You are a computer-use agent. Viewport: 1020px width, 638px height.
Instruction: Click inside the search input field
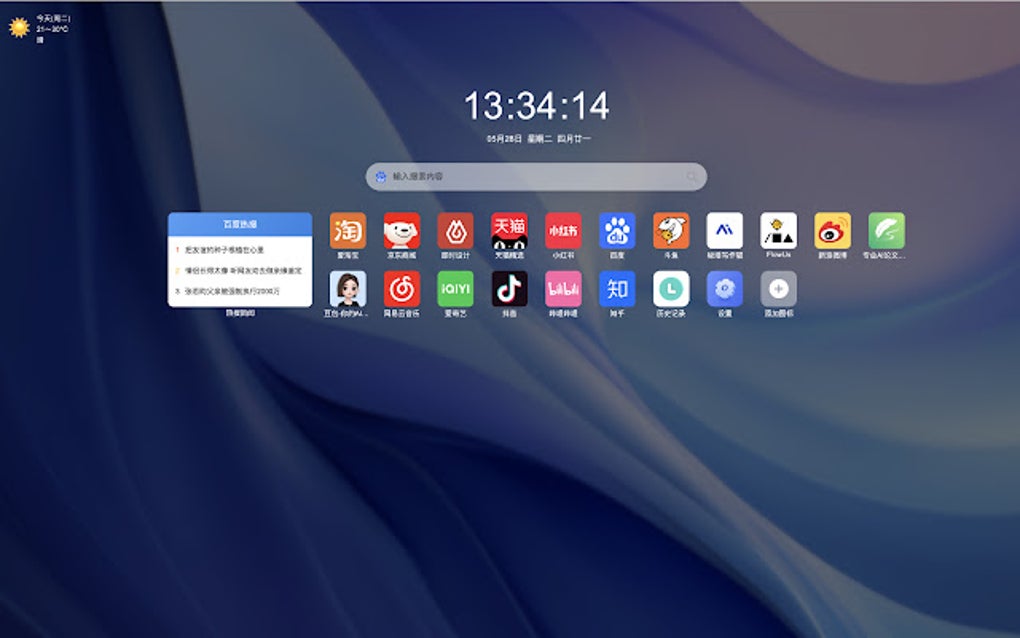pyautogui.click(x=536, y=176)
